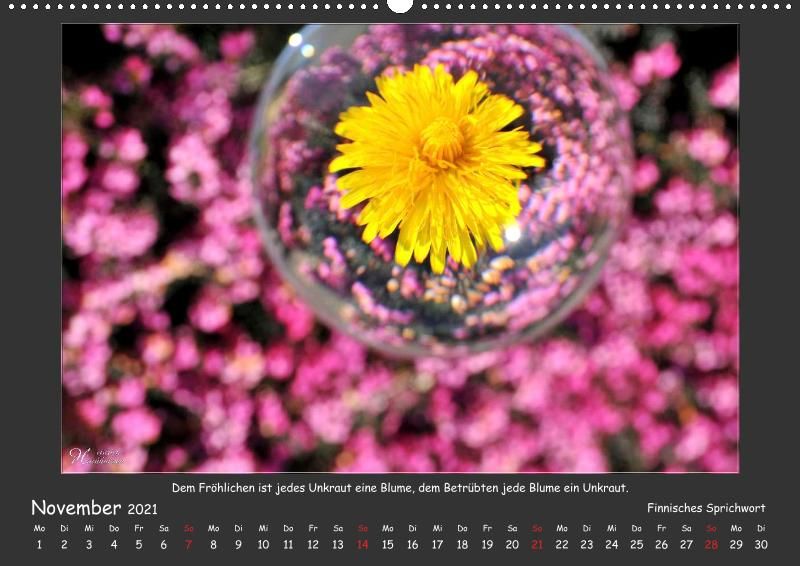Click the 'Mo' label above day 1
Image resolution: width=800 pixels, height=566 pixels.
(39, 528)
